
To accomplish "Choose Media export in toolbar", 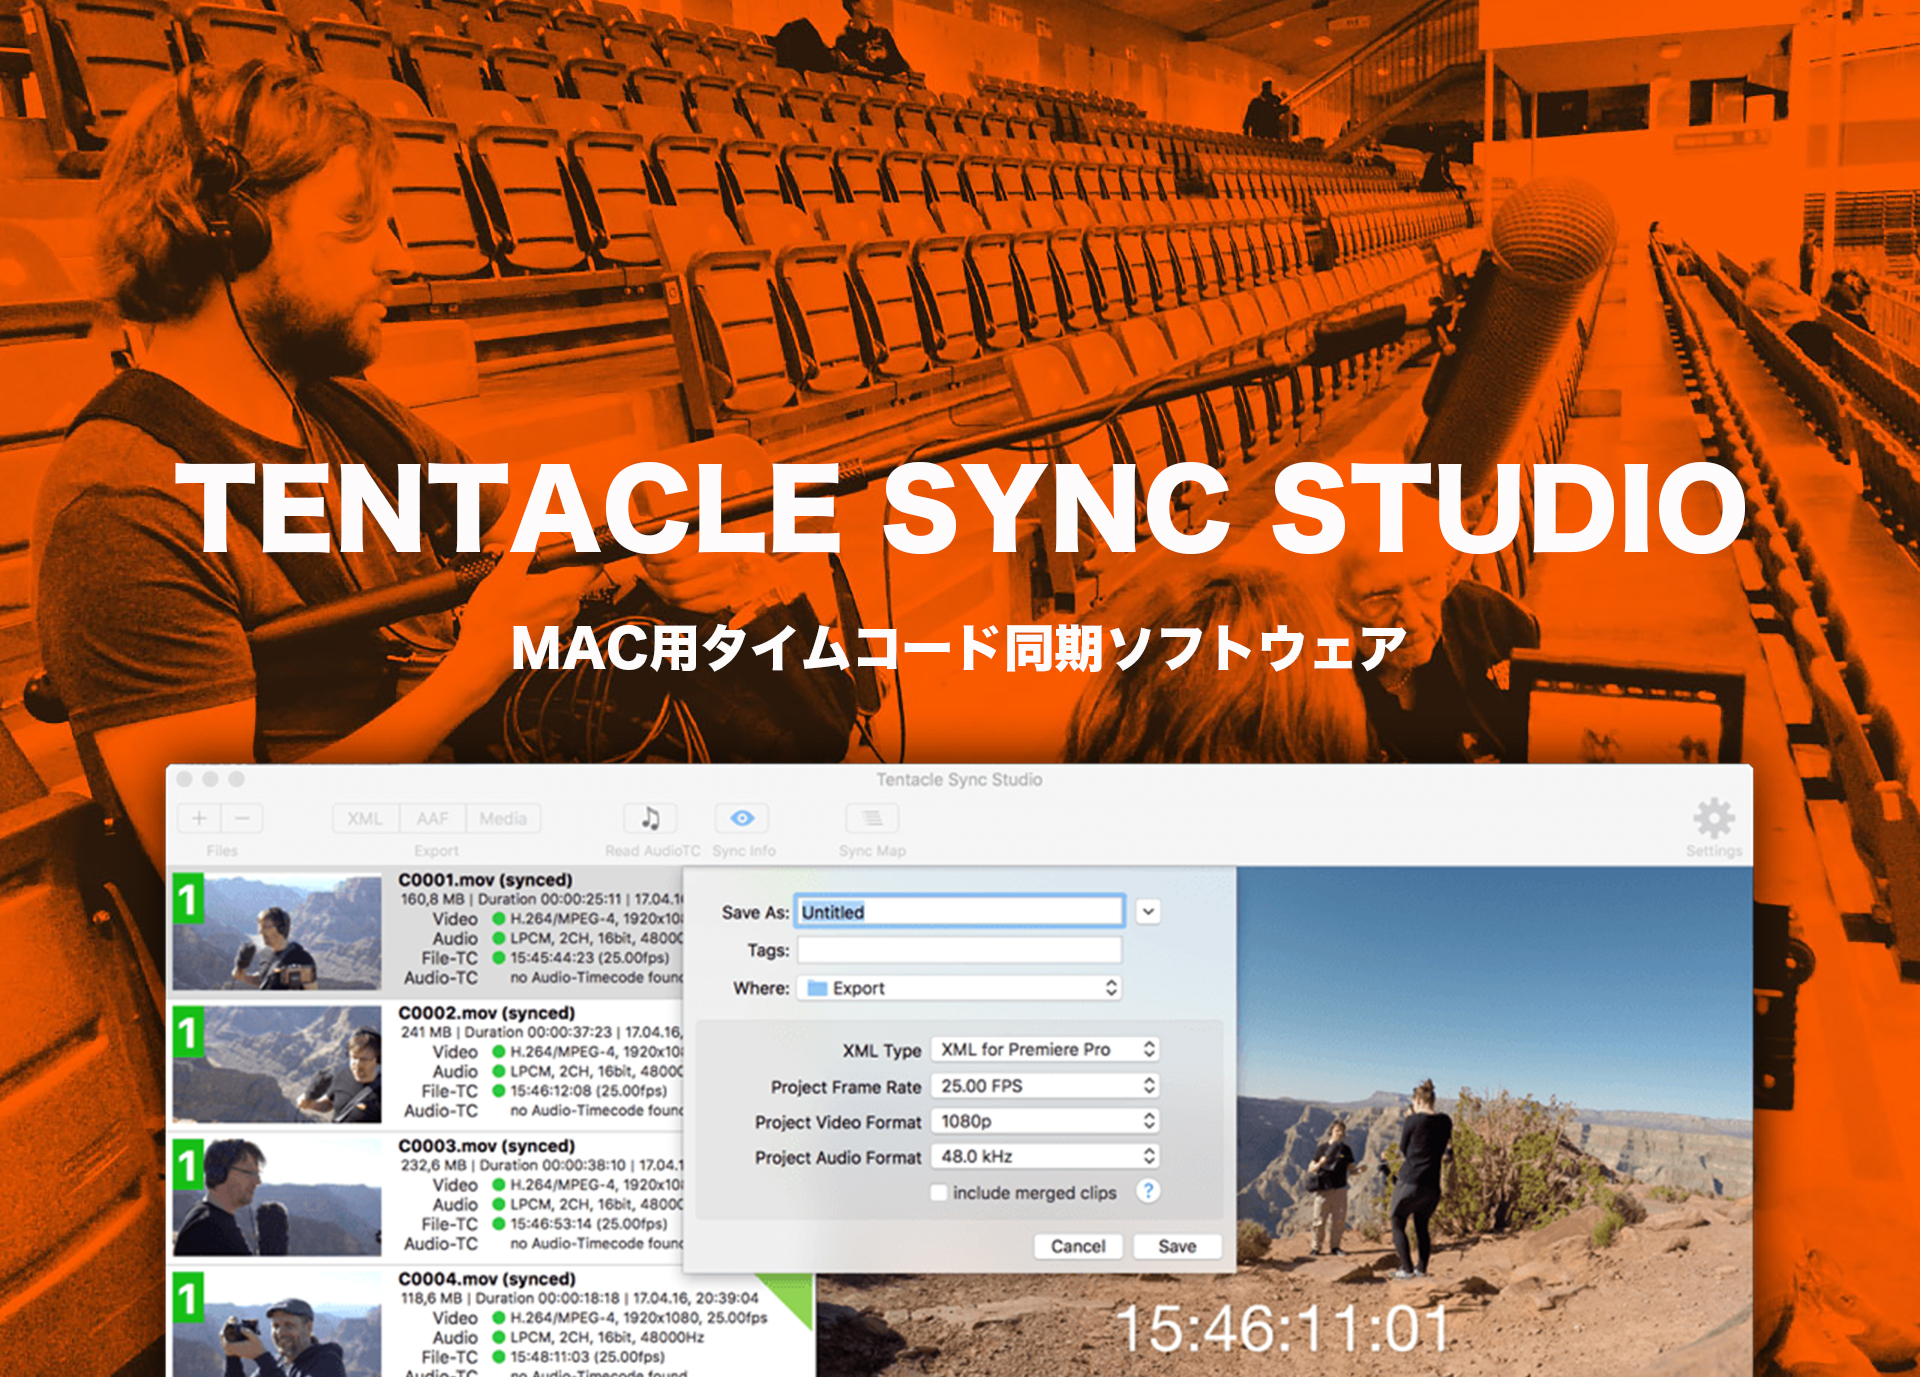I will click(503, 818).
